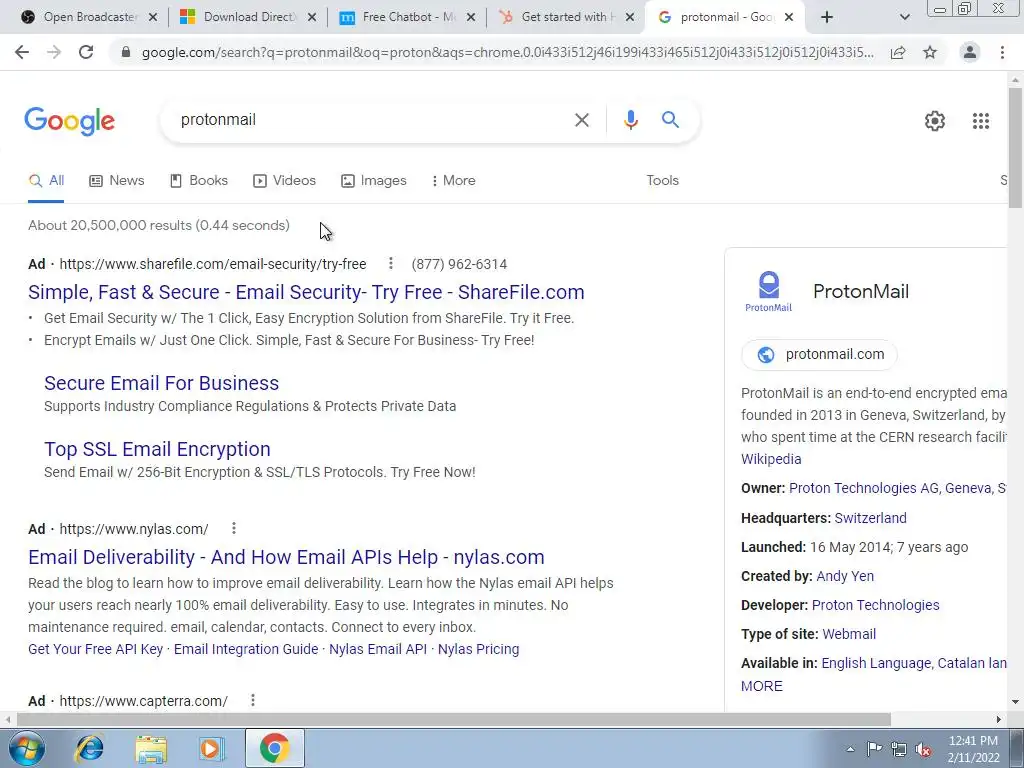Open Windows Explorer folder from taskbar
This screenshot has height=768, width=1024.
(151, 748)
